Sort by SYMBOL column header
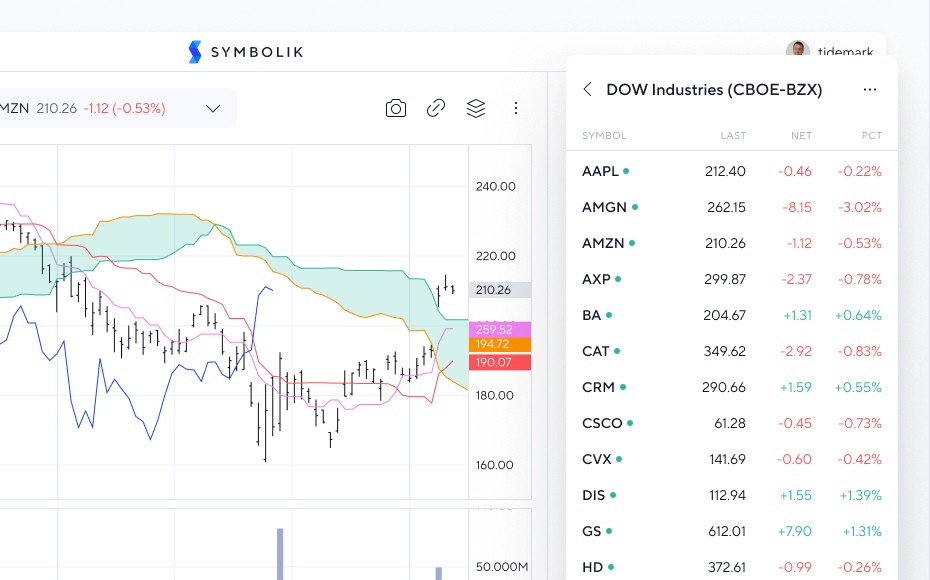The width and height of the screenshot is (930, 580). click(604, 136)
